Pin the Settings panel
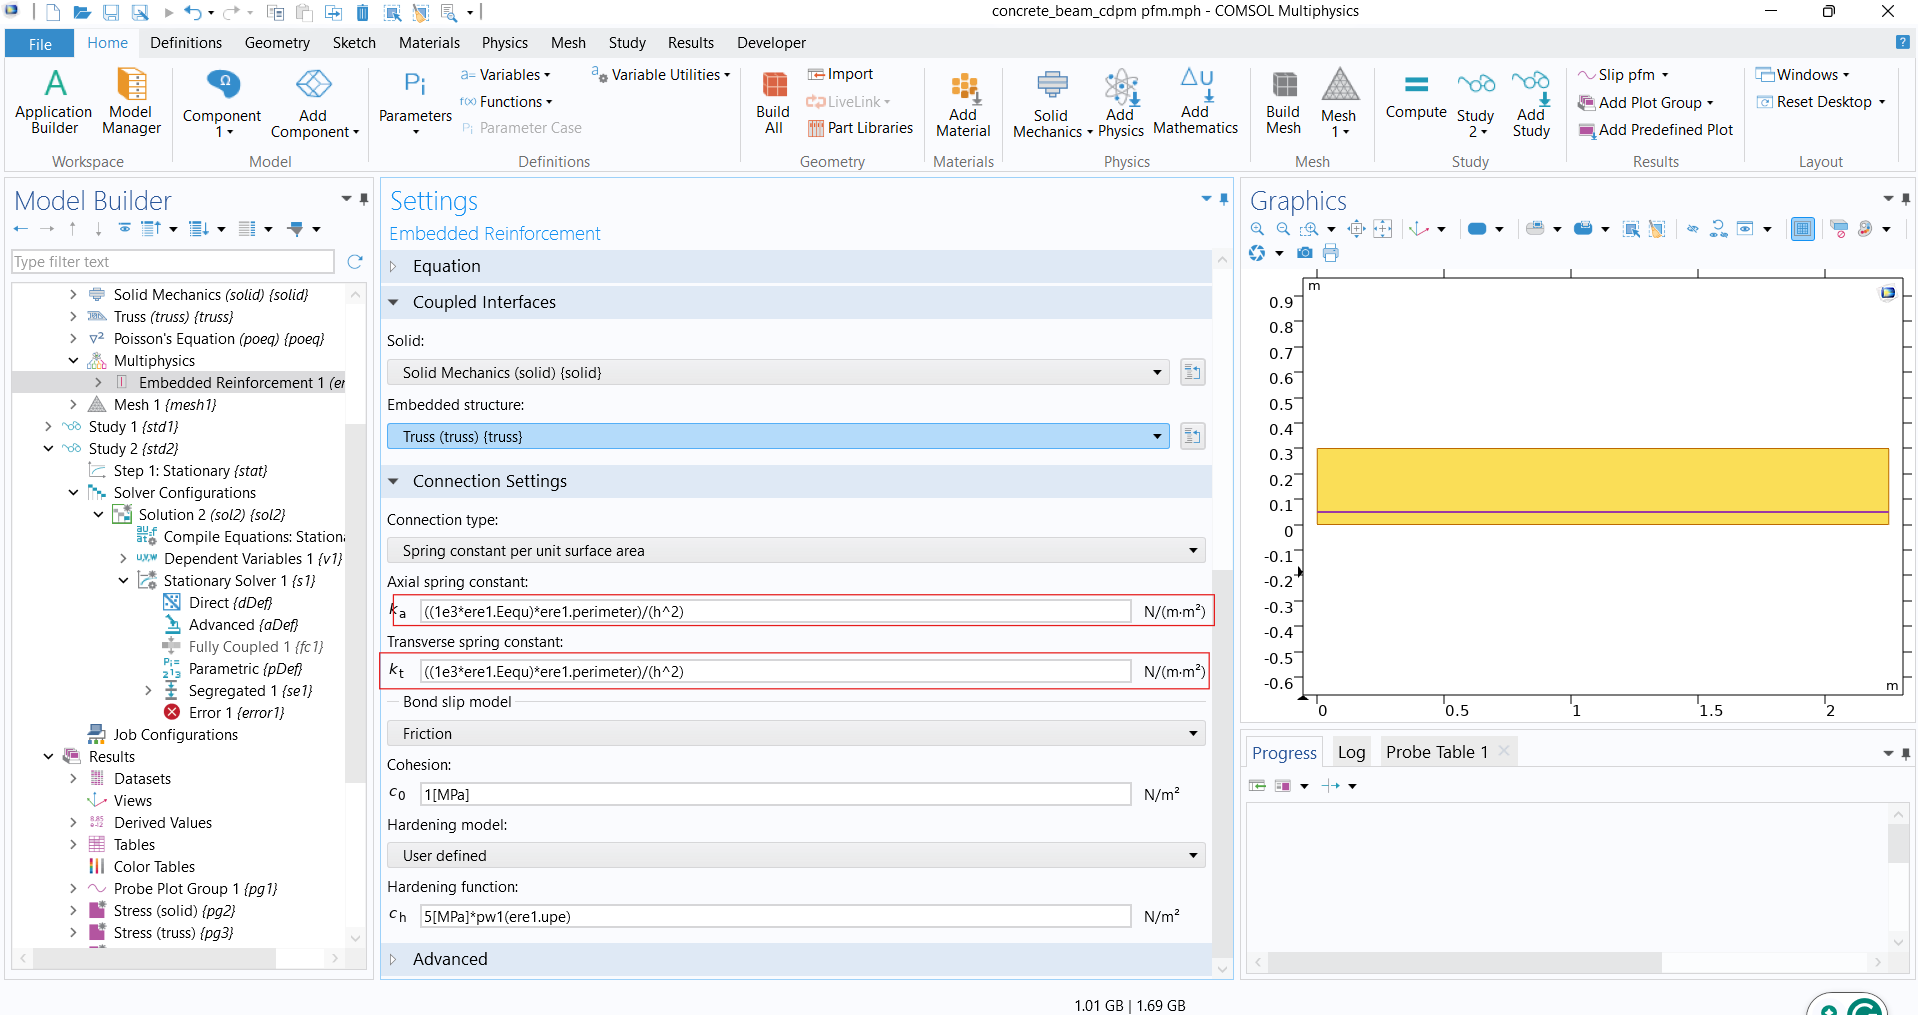The width and height of the screenshot is (1918, 1015). [x=1224, y=199]
